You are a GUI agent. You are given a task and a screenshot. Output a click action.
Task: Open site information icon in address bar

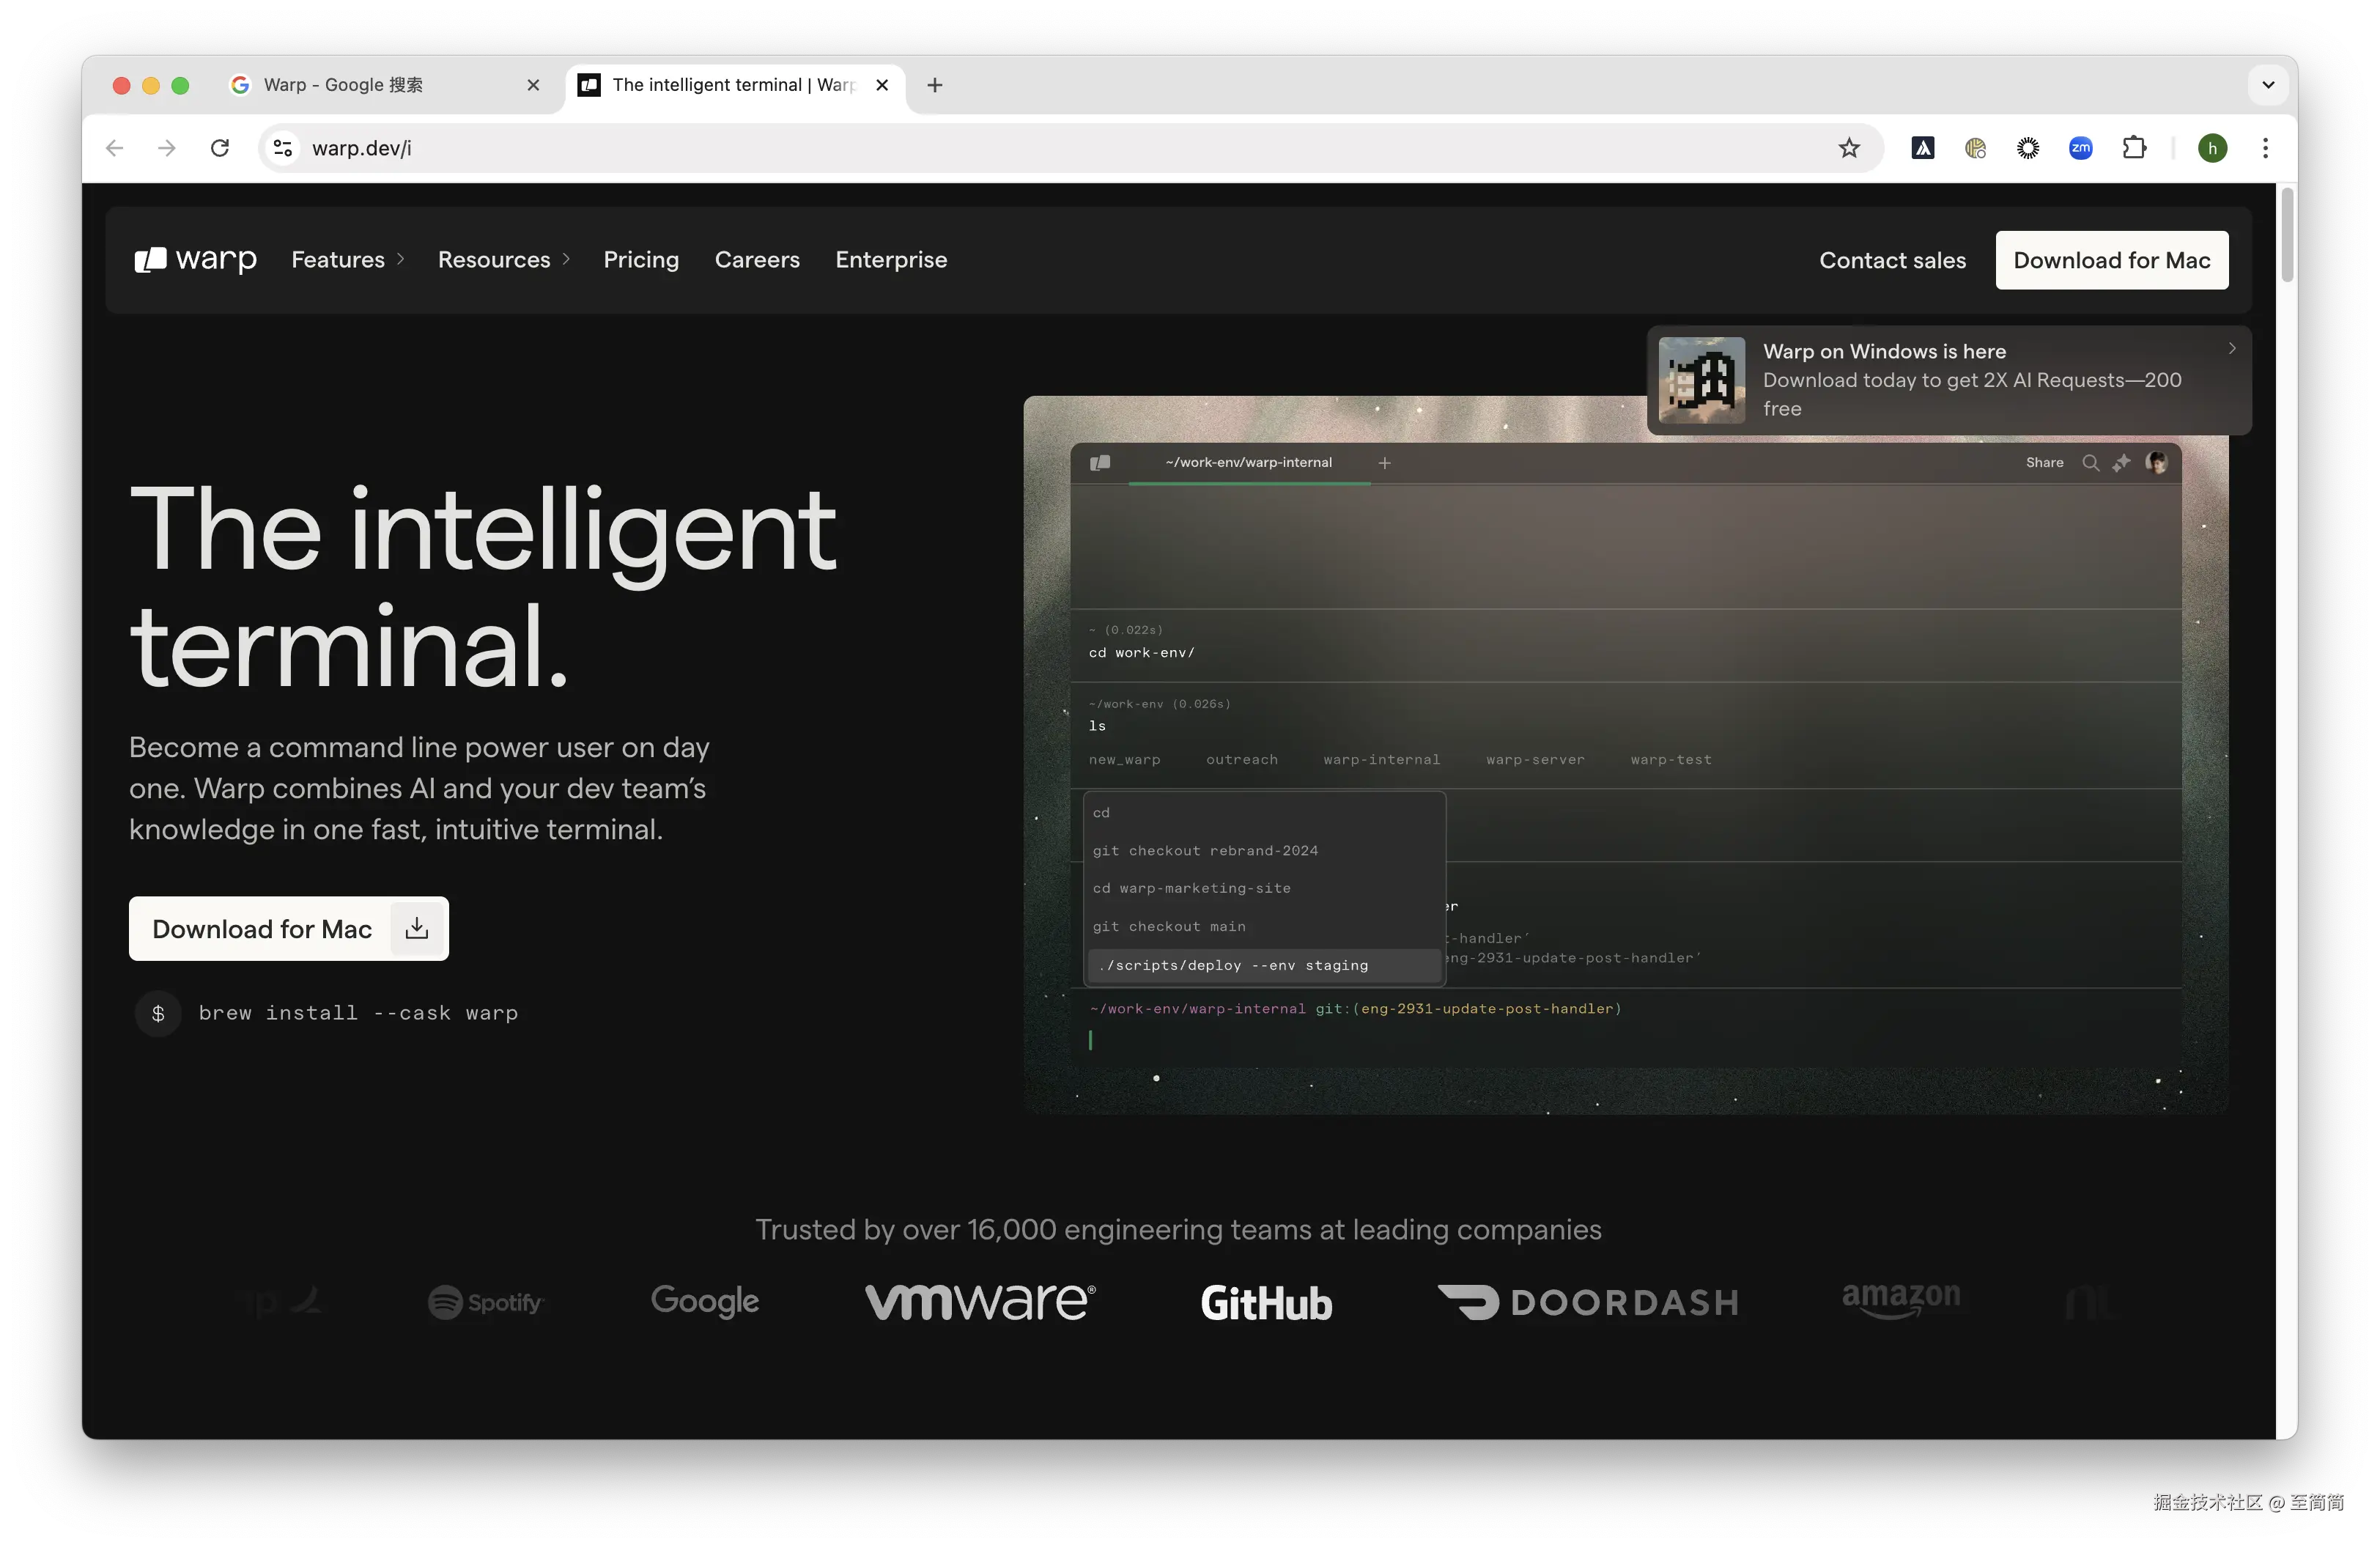[283, 148]
